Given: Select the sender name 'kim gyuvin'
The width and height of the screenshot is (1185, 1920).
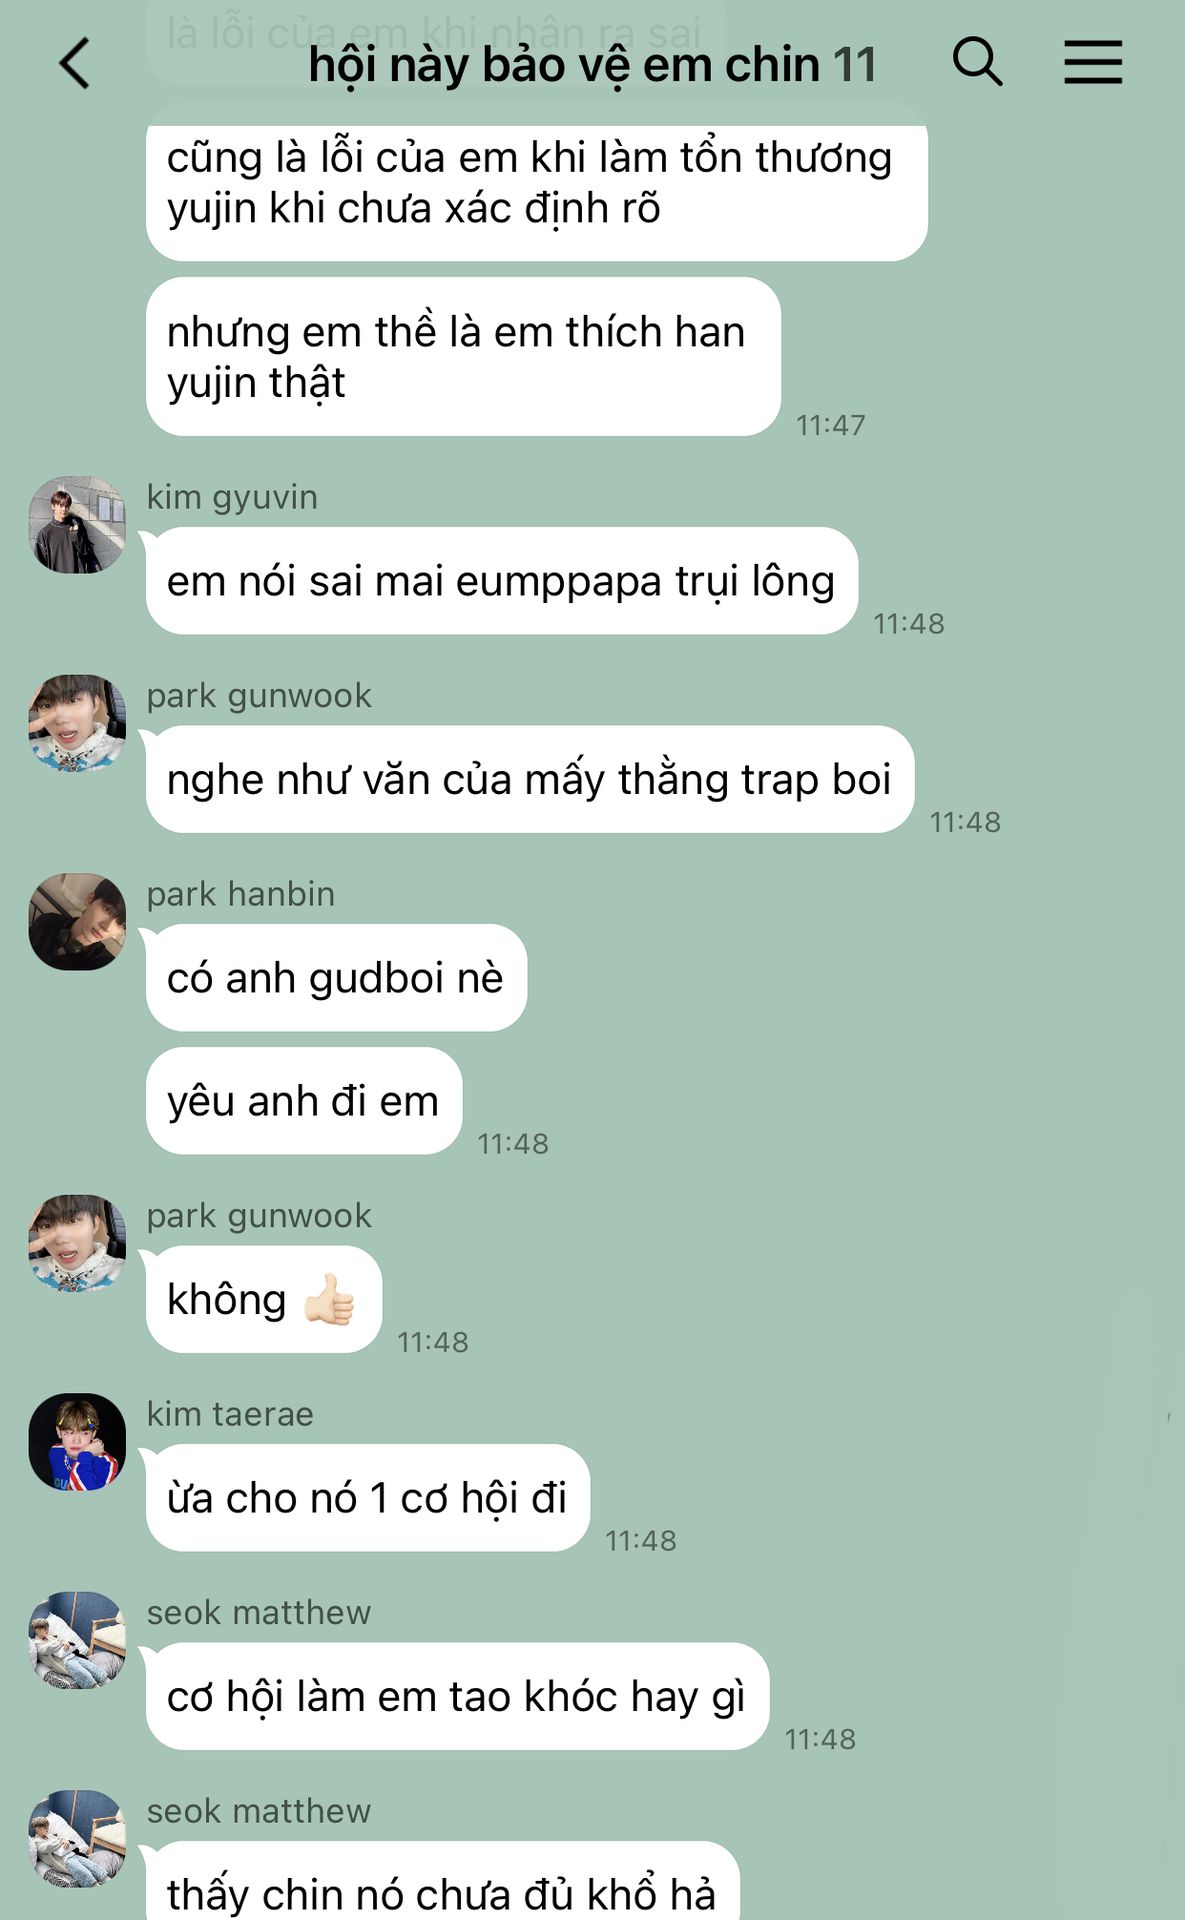Looking at the screenshot, I should pos(232,497).
